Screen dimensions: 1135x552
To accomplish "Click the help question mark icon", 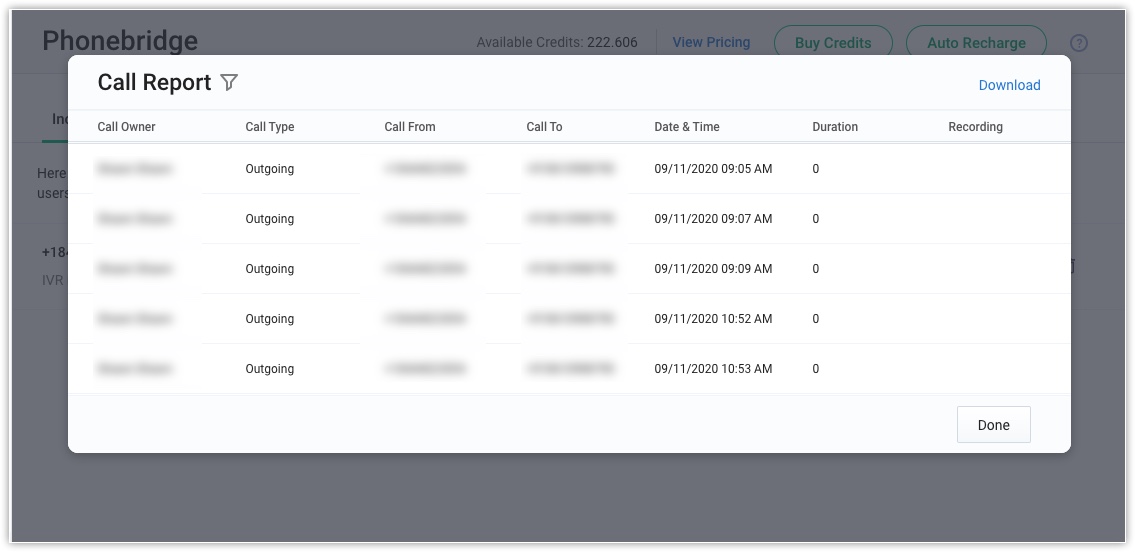I will 1078,43.
